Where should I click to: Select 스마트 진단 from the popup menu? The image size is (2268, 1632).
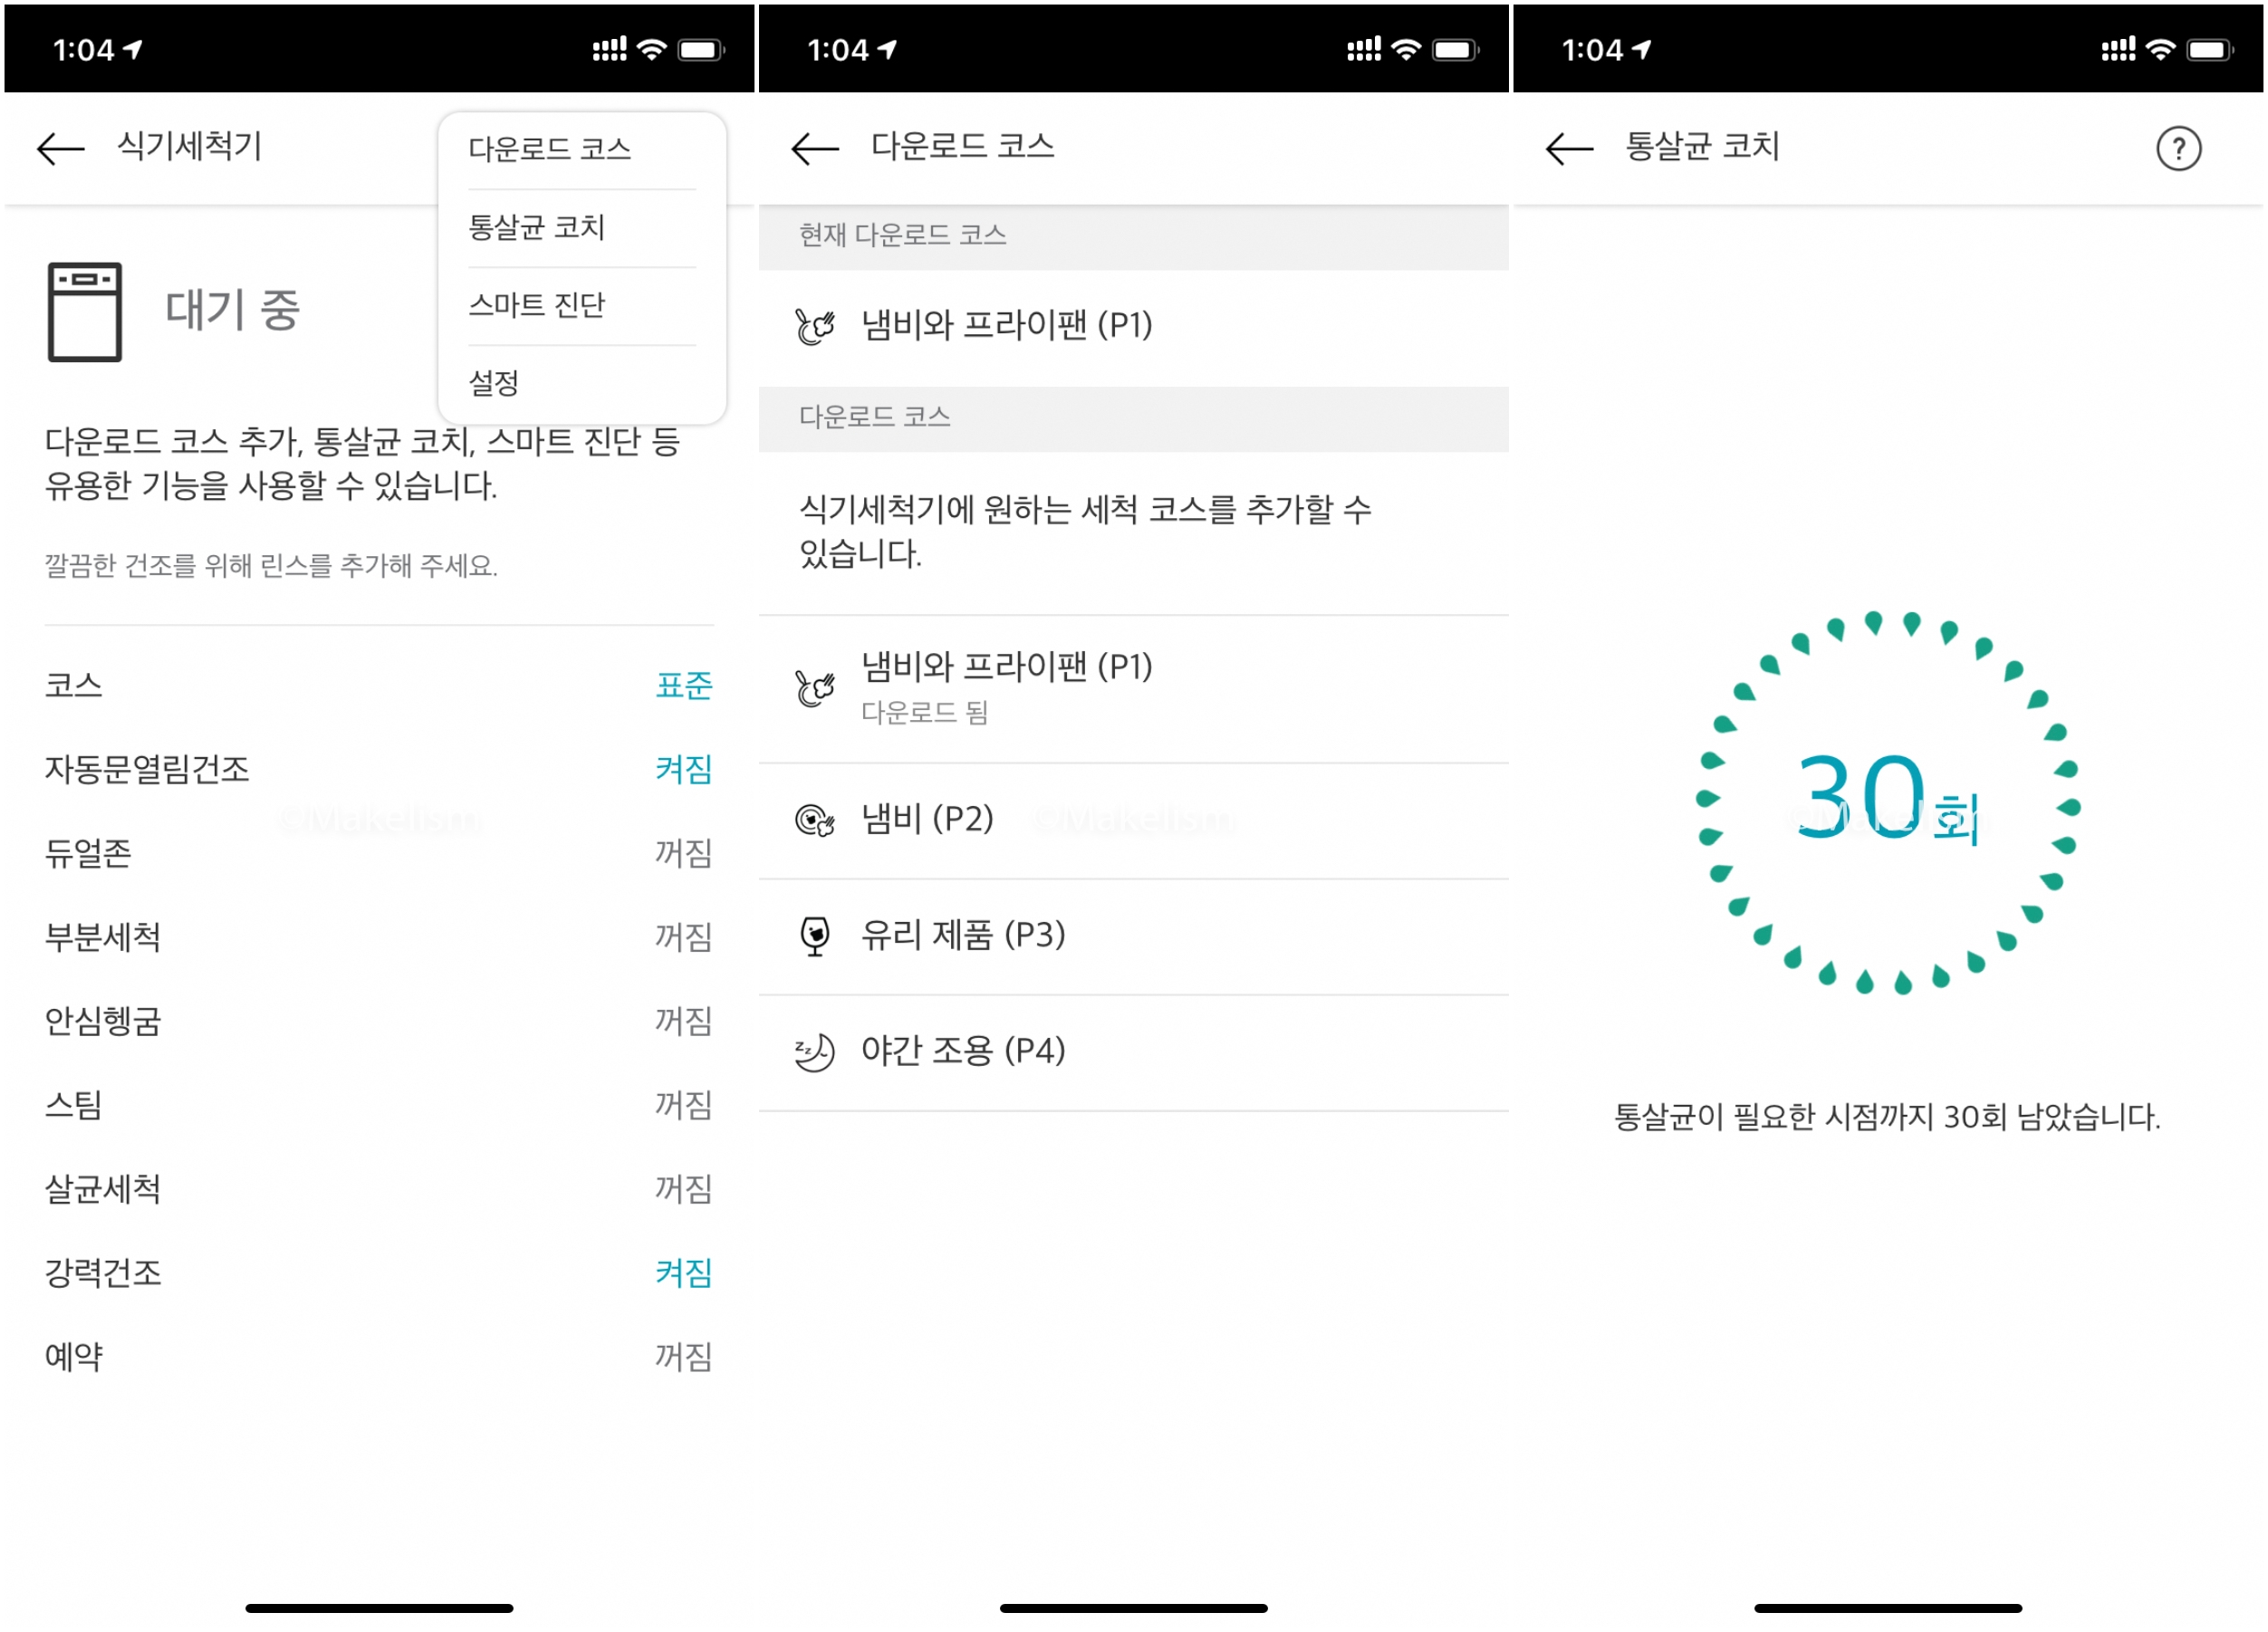pos(537,305)
